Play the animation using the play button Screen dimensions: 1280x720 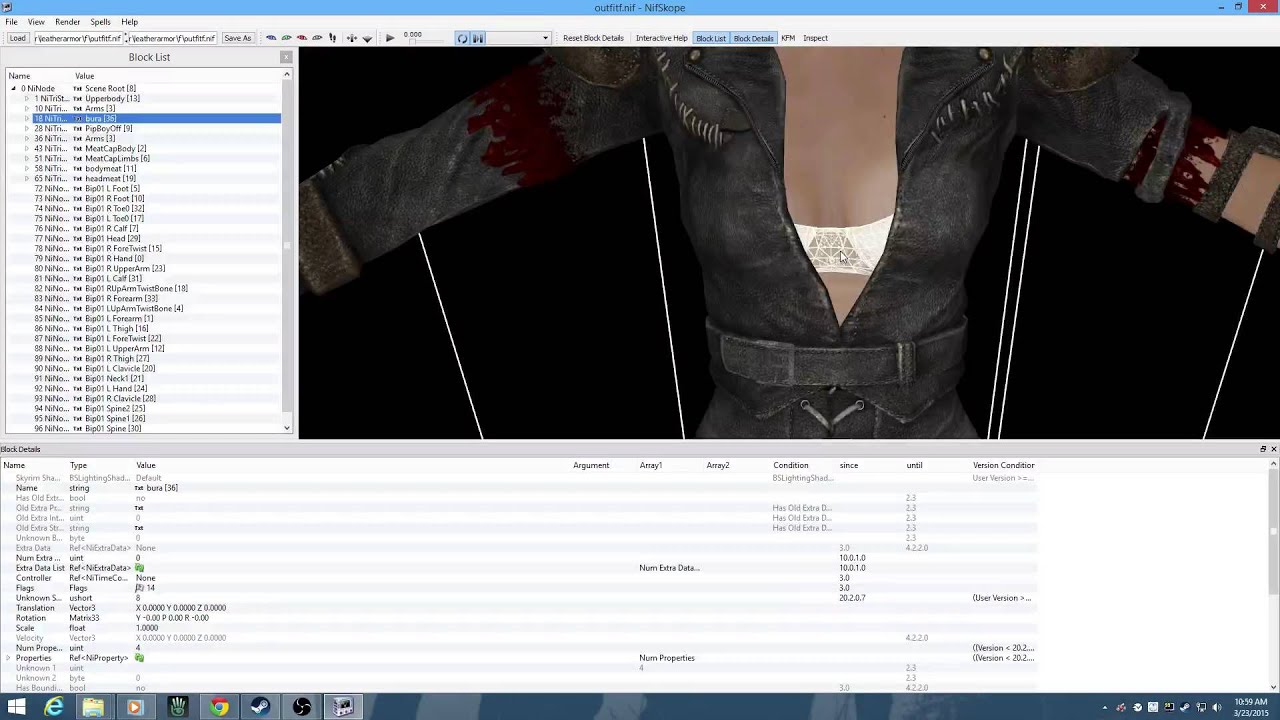[390, 38]
